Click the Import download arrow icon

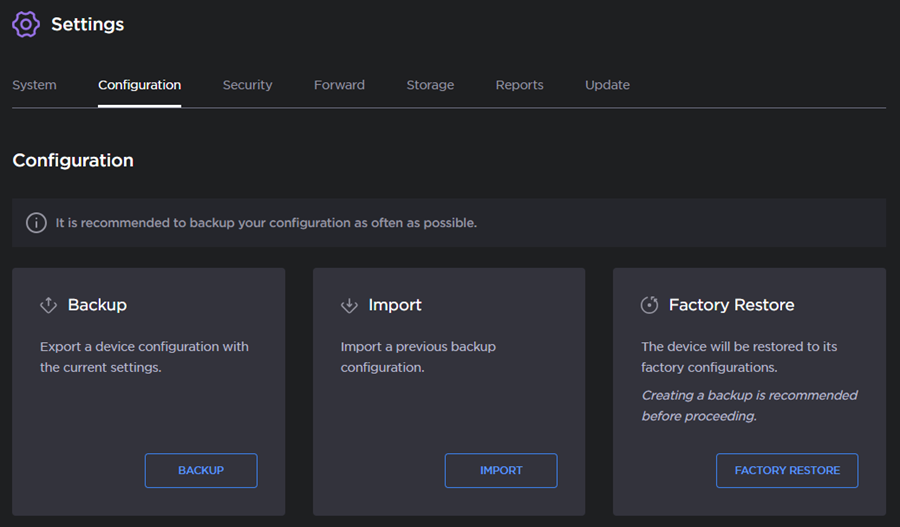point(349,306)
